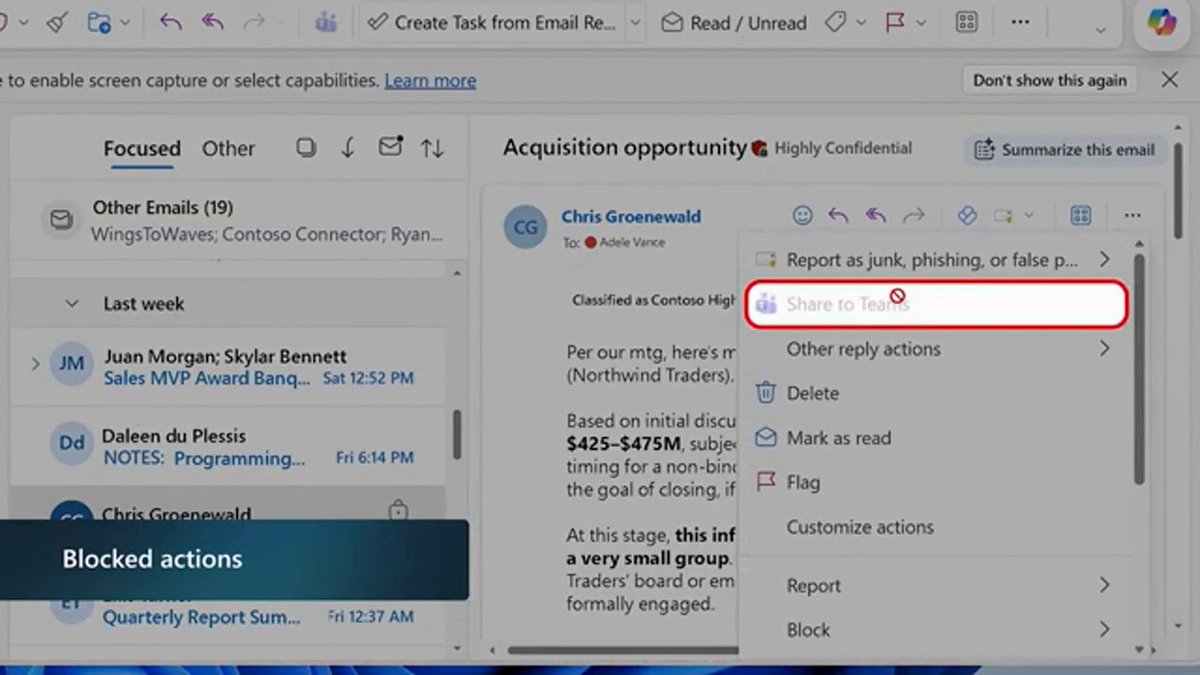The width and height of the screenshot is (1200, 675).
Task: Click the message list scroll-up arrow
Action: [x=456, y=273]
